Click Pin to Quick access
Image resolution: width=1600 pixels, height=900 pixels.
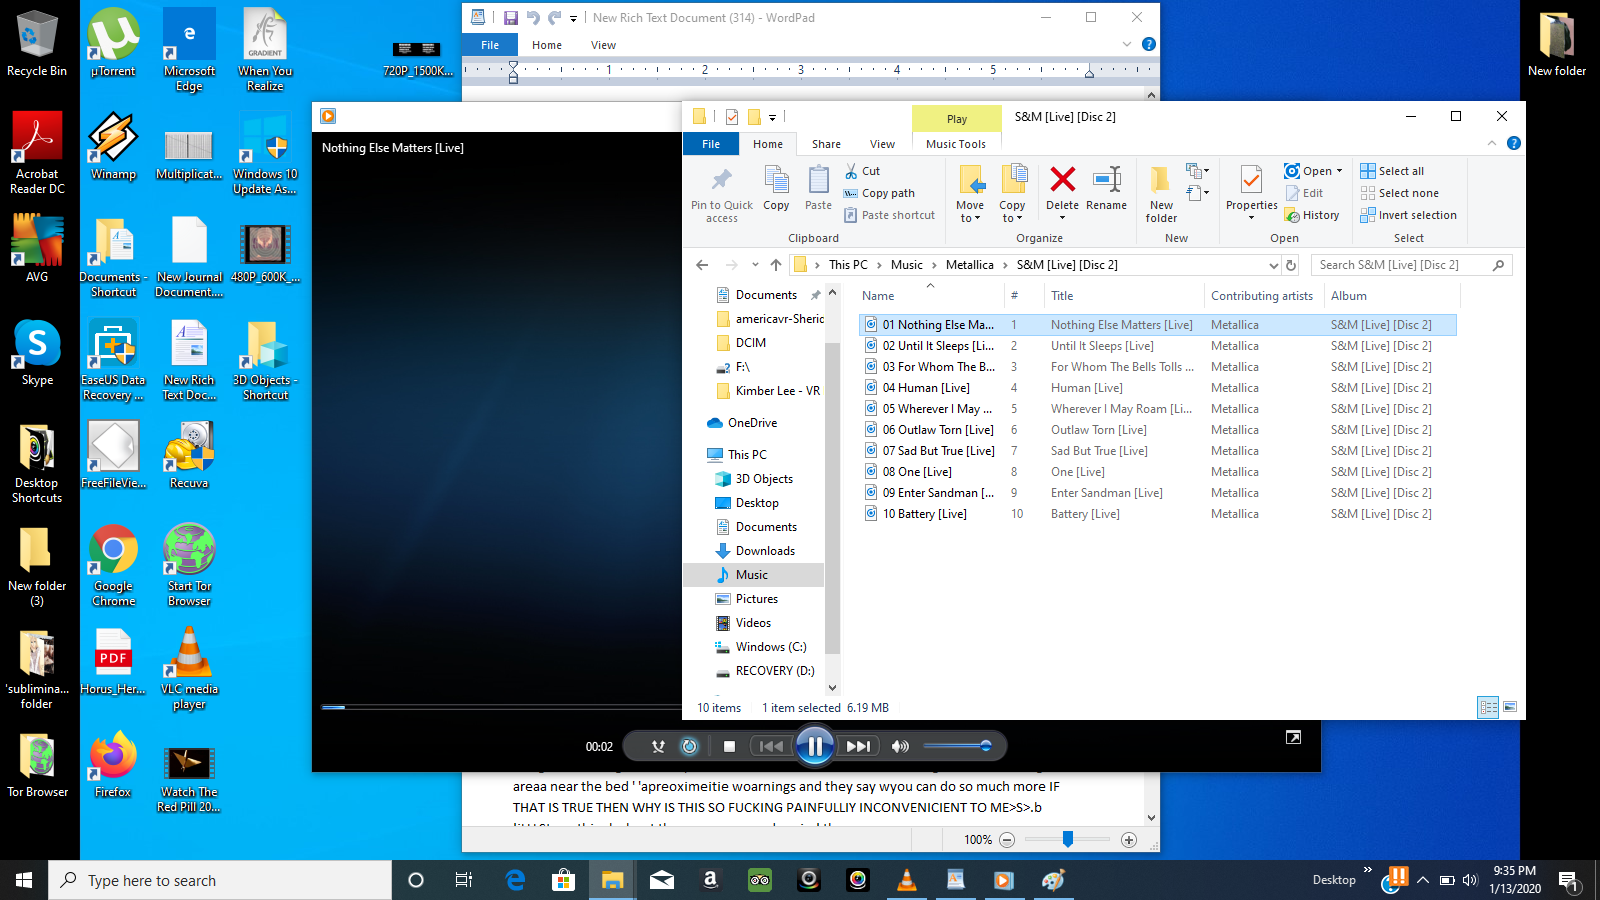click(x=722, y=194)
